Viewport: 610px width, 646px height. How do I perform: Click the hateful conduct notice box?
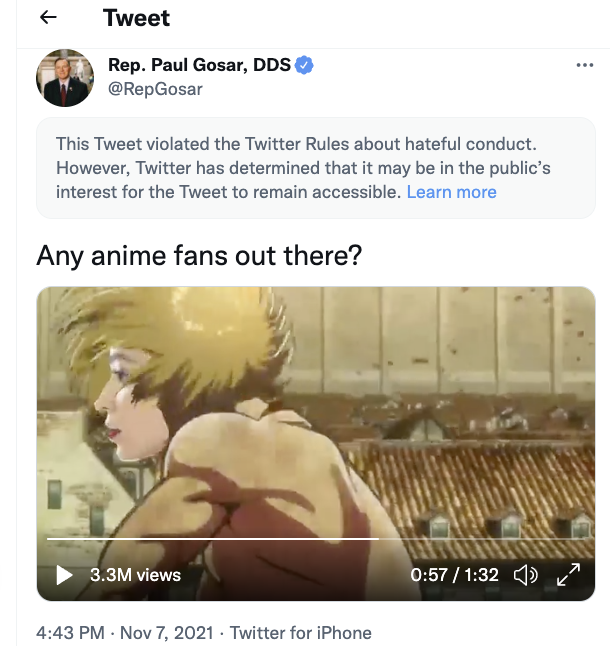[x=316, y=168]
